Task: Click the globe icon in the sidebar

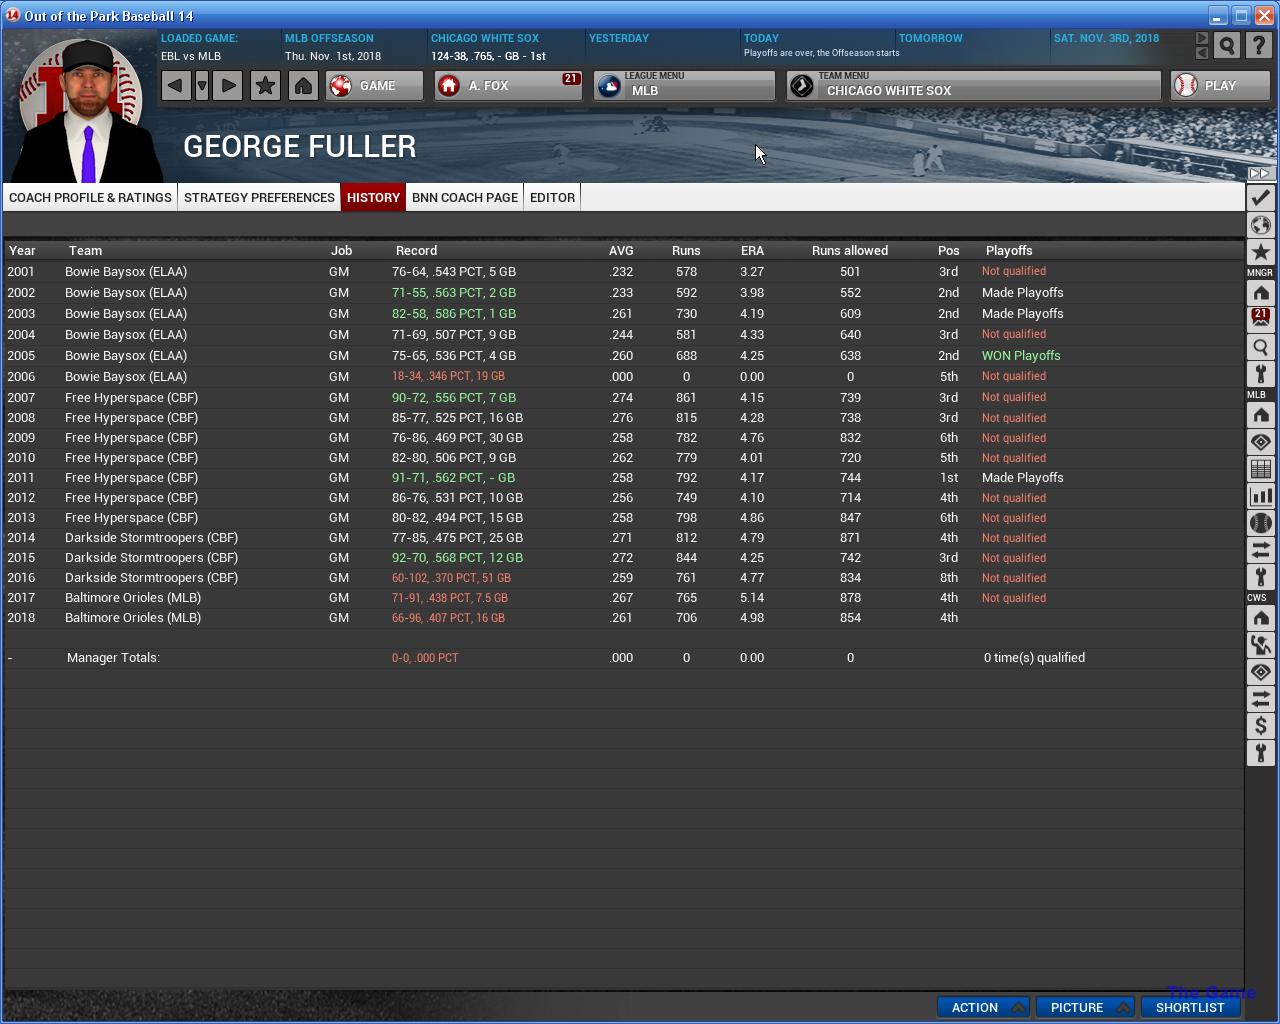Action: point(1260,225)
